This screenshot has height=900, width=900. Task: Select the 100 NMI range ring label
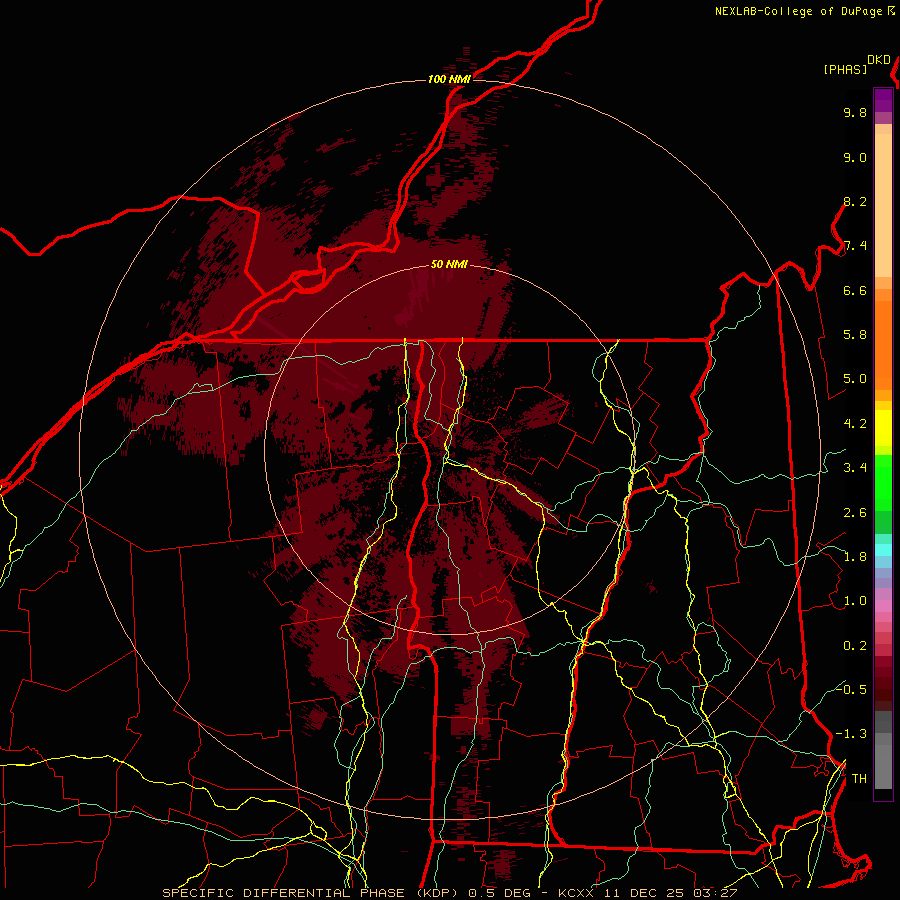449,79
